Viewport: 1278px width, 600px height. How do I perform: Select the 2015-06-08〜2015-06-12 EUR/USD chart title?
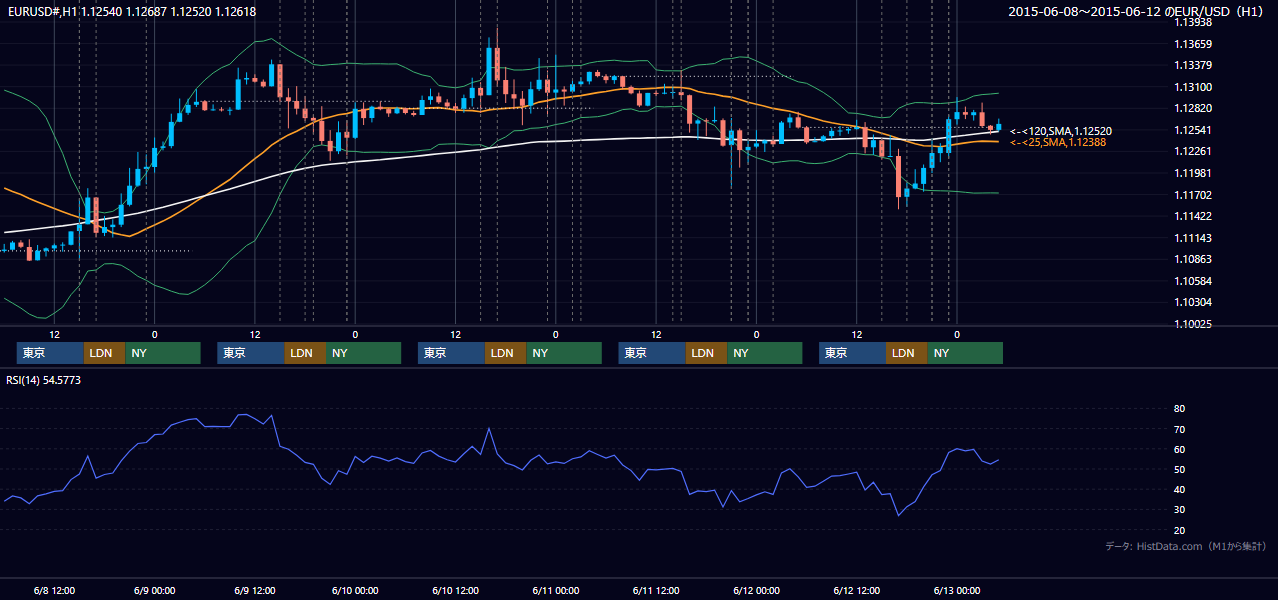coord(1136,11)
